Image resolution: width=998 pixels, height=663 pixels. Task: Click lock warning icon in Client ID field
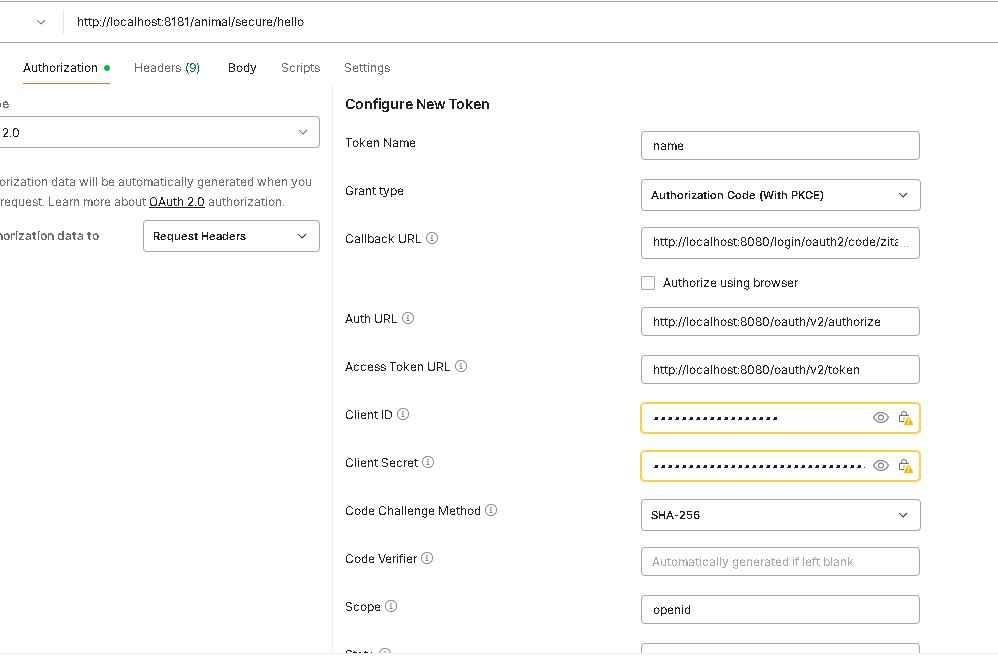tap(904, 418)
